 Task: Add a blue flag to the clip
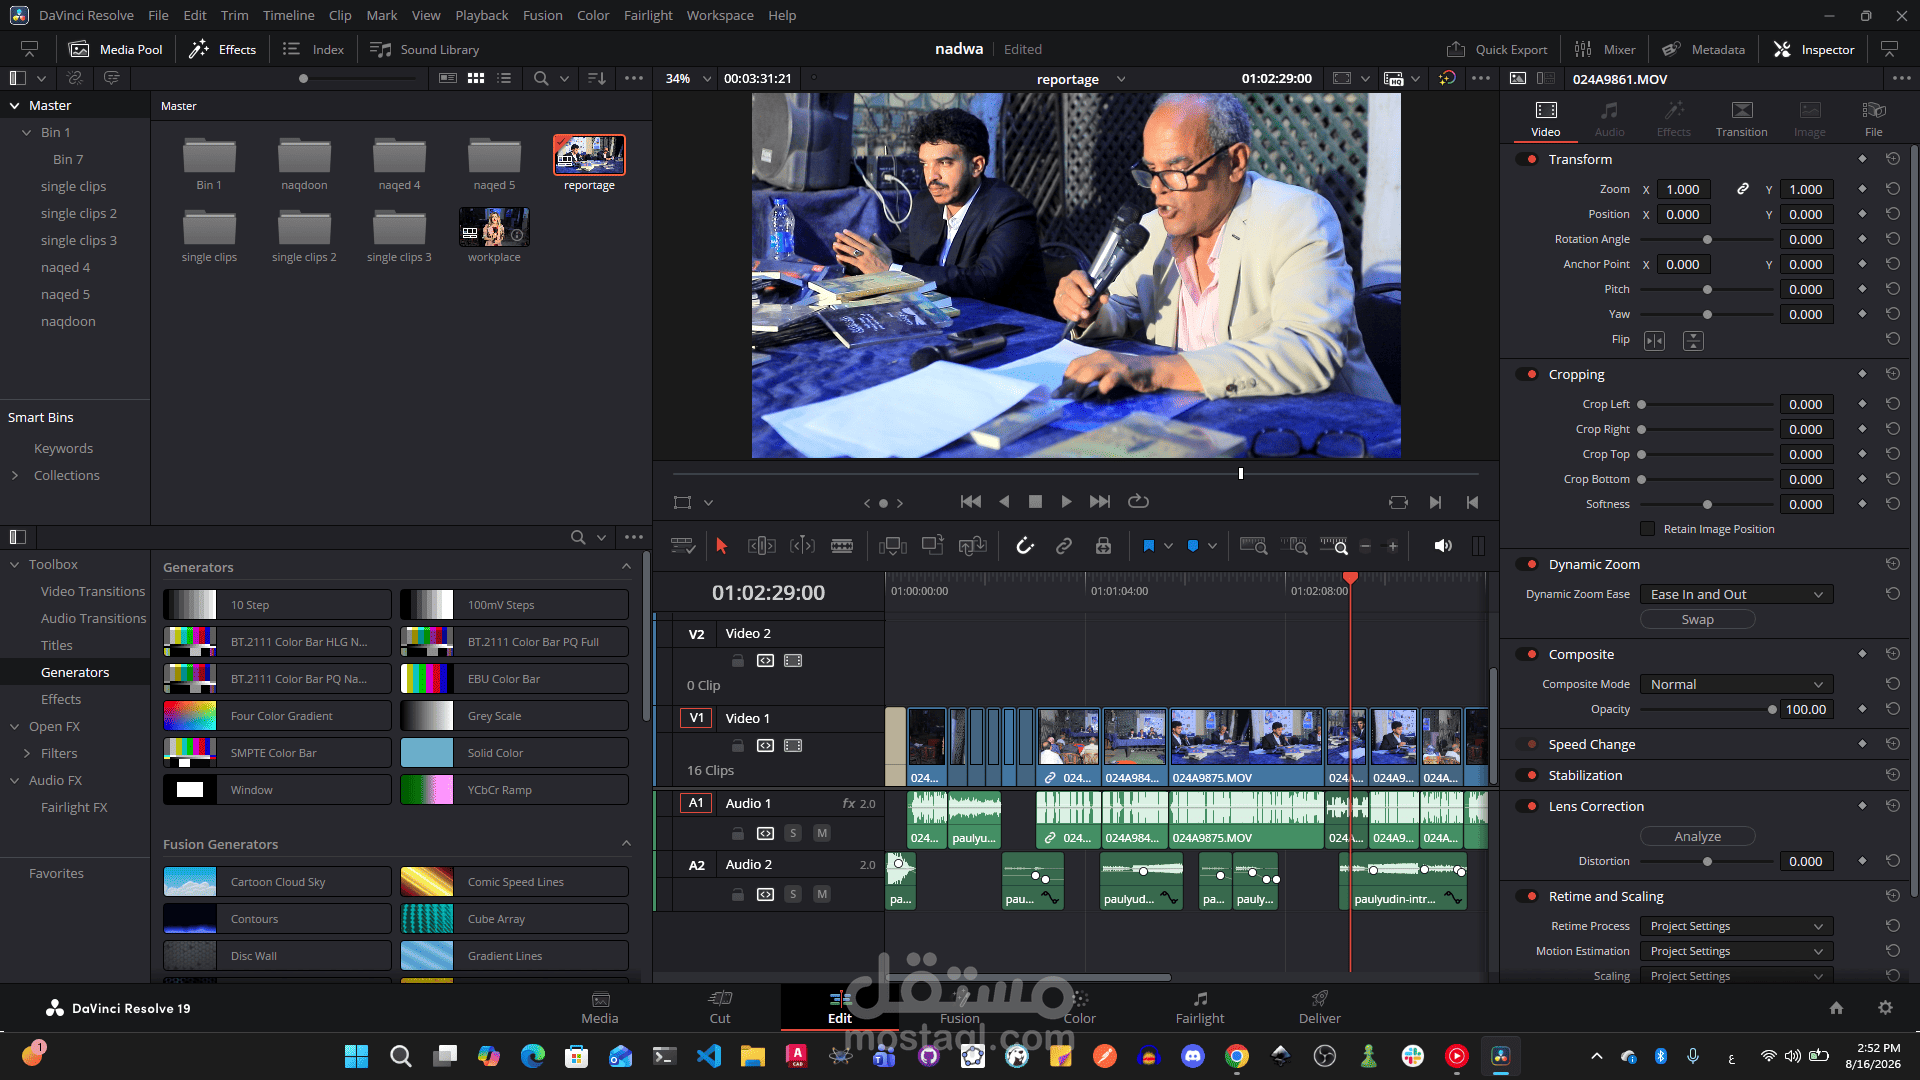click(1148, 546)
